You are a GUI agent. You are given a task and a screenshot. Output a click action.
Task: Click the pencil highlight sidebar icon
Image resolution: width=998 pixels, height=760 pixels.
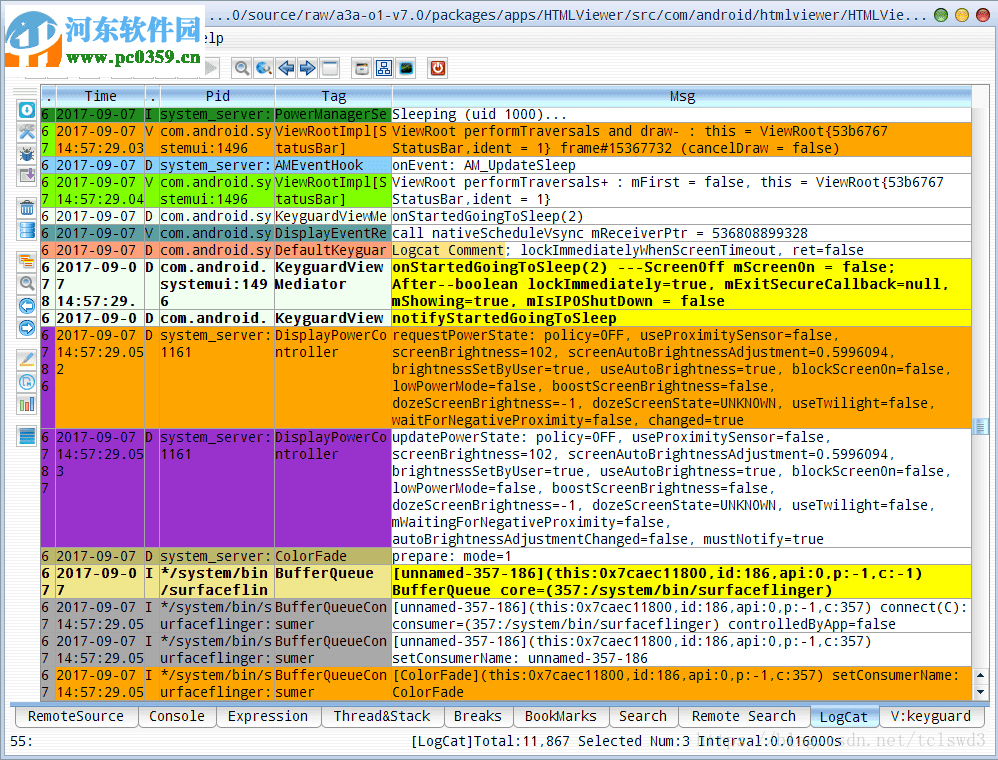pos(27,360)
